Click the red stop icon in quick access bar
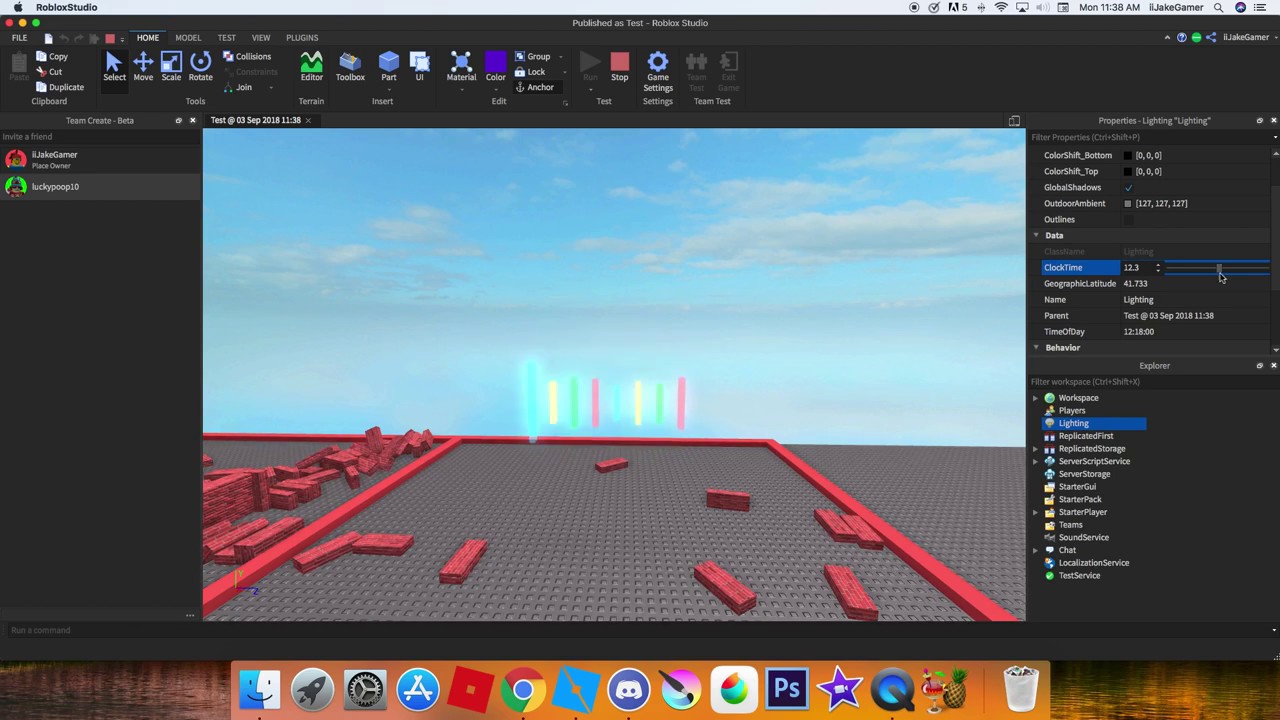This screenshot has width=1280, height=720. [110, 38]
